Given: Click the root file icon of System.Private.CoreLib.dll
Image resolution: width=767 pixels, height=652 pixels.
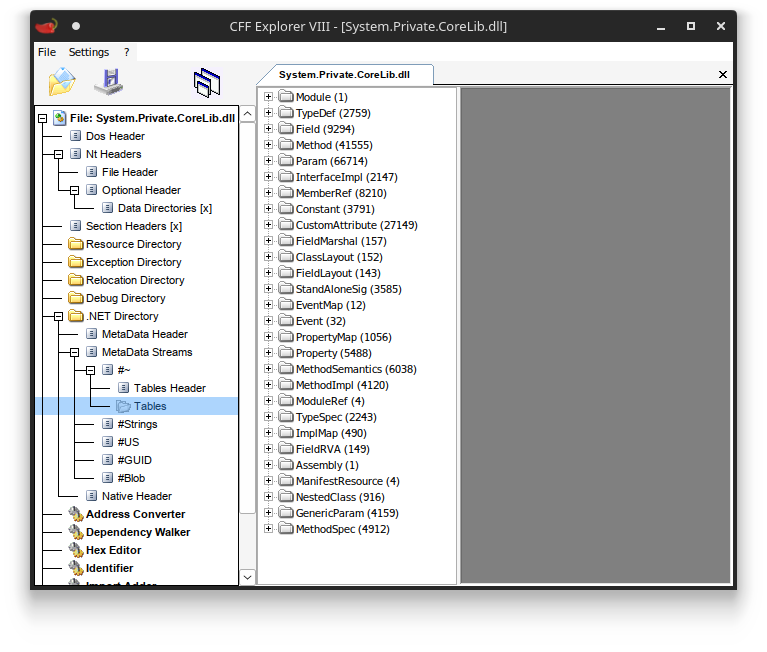Looking at the screenshot, I should pos(60,118).
